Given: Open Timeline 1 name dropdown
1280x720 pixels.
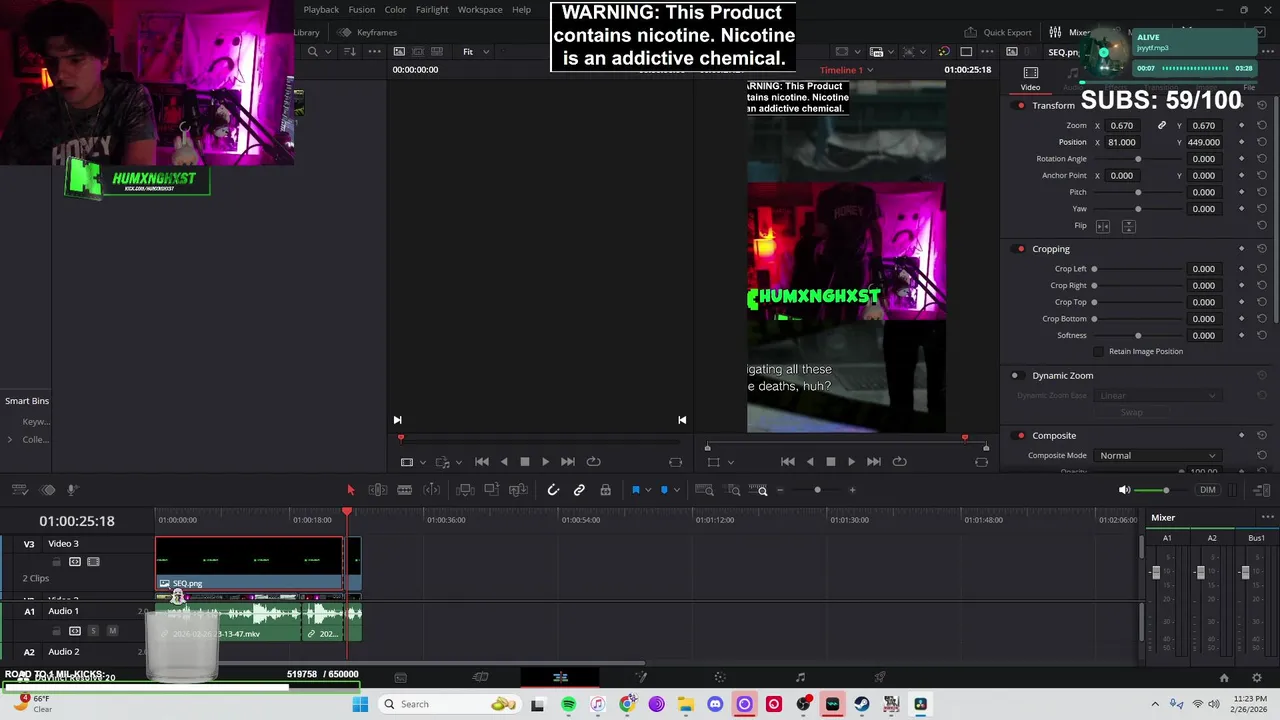Looking at the screenshot, I should (x=847, y=70).
